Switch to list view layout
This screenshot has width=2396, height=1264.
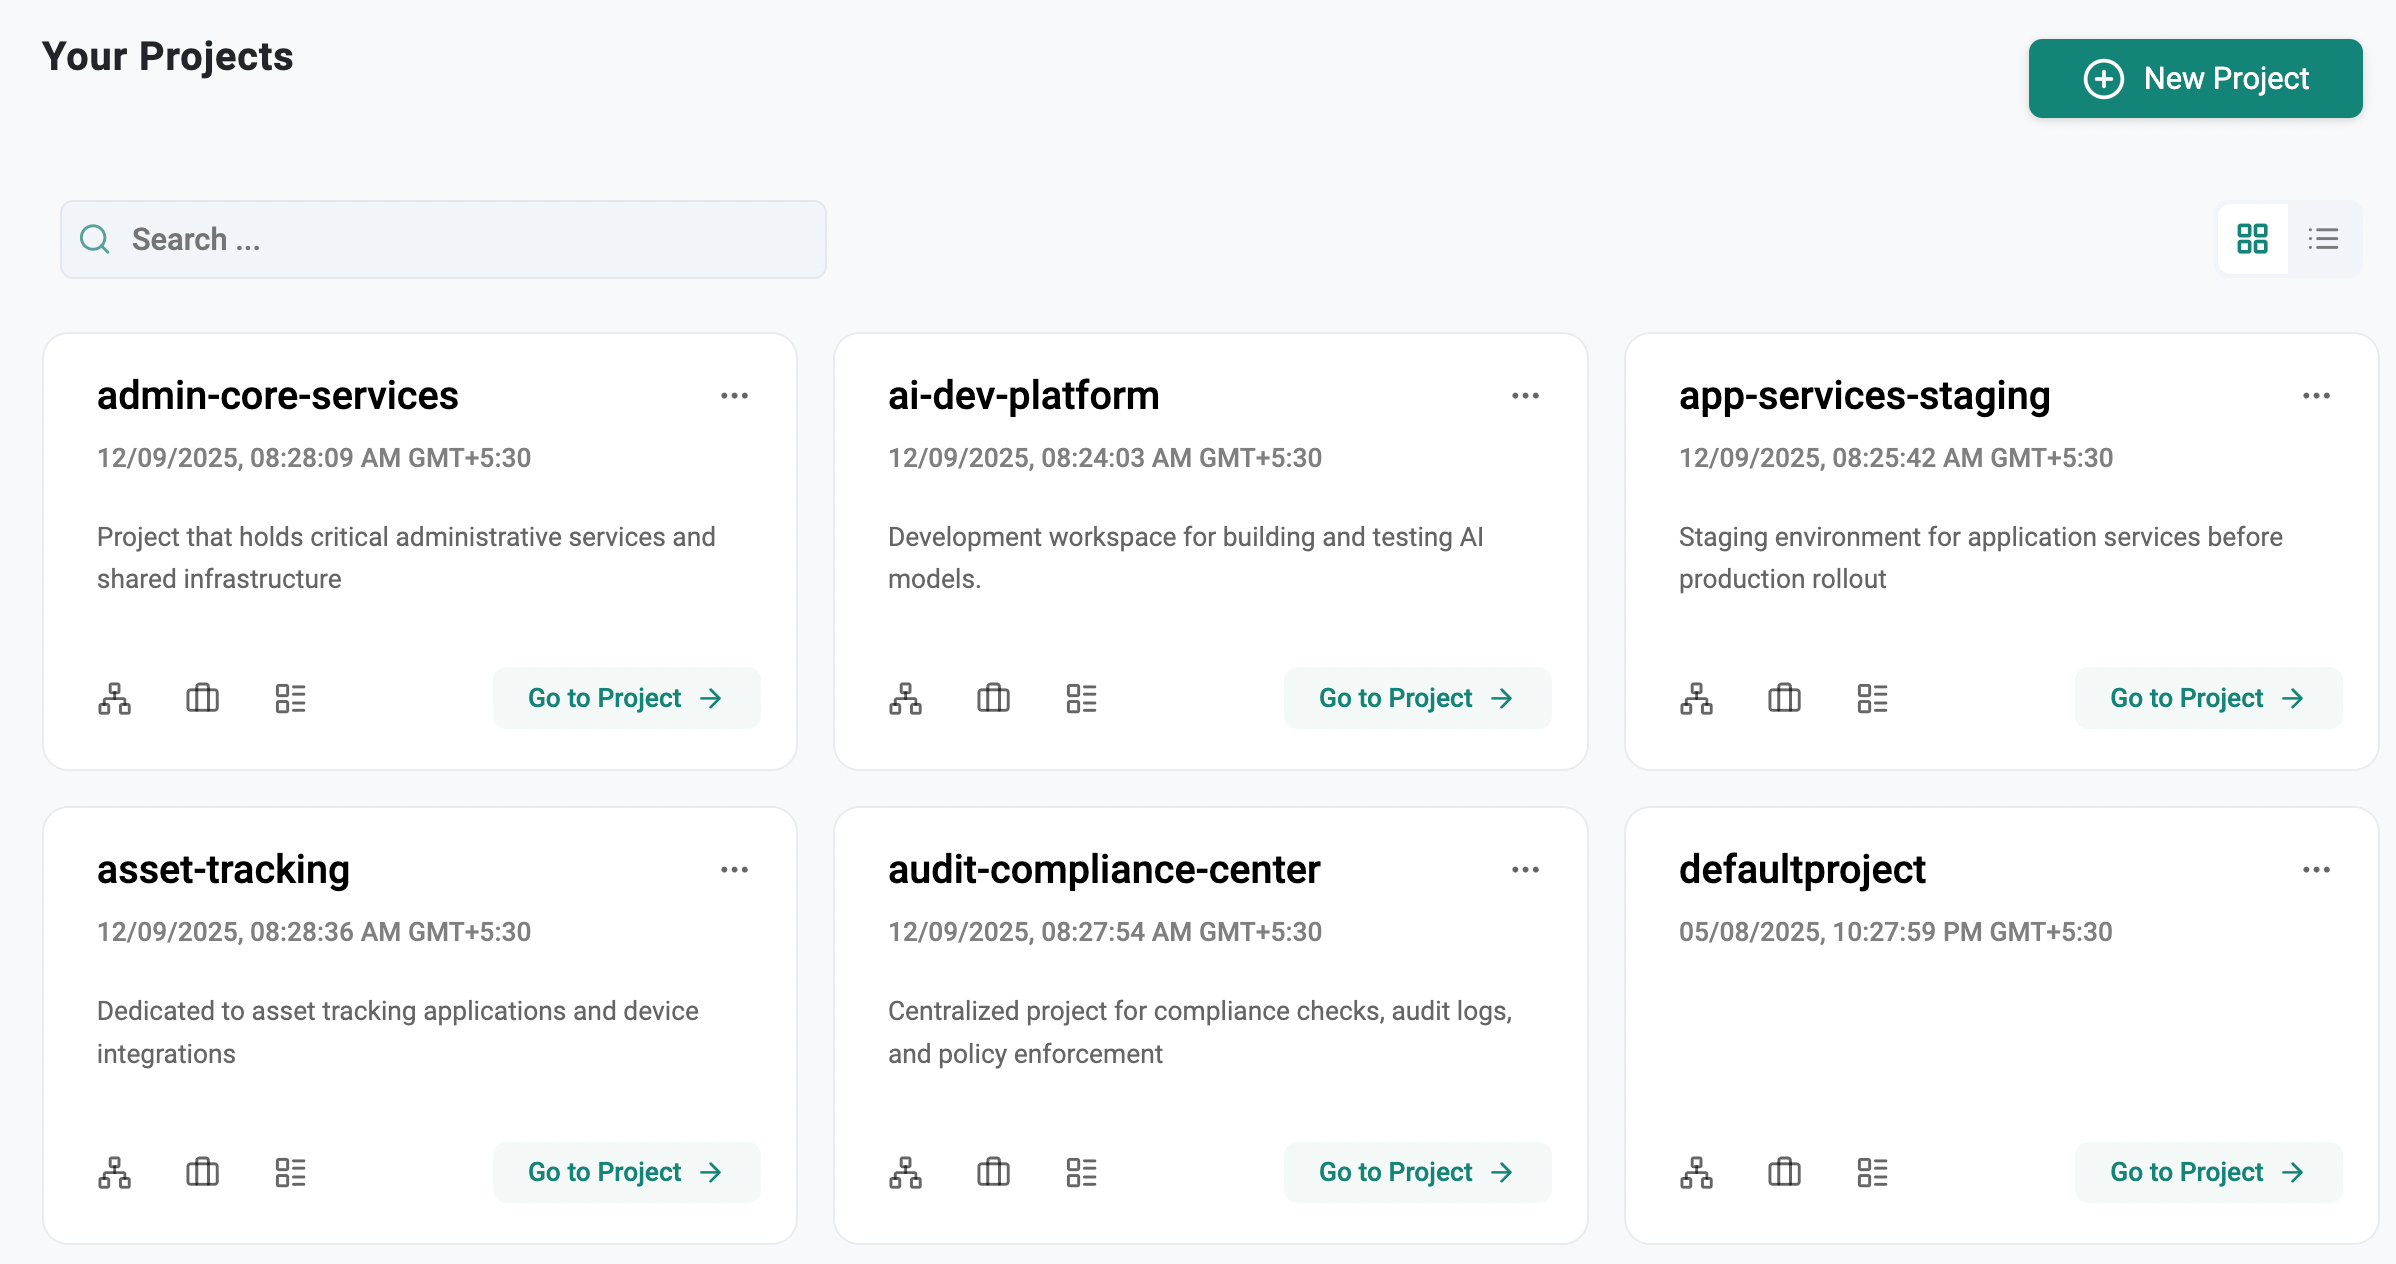(x=2323, y=239)
